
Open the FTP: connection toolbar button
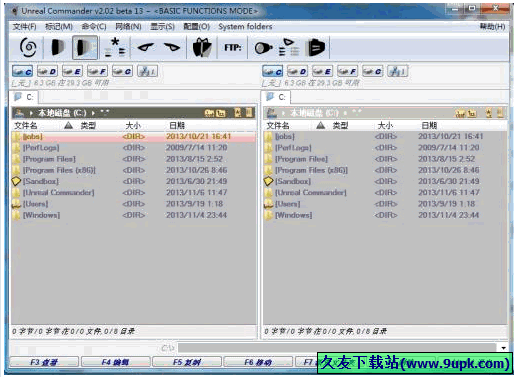pyautogui.click(x=233, y=48)
